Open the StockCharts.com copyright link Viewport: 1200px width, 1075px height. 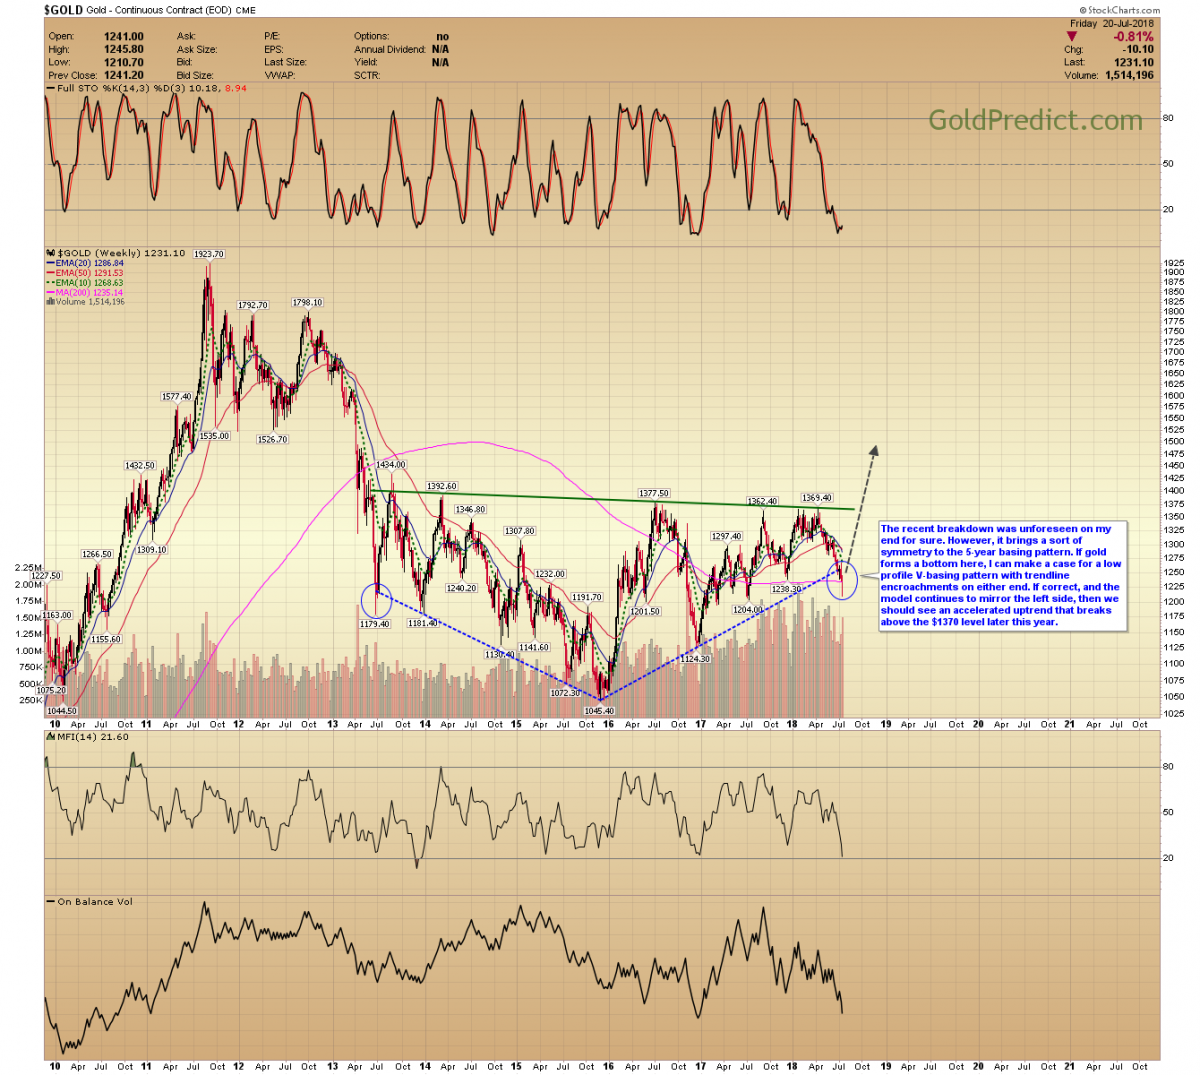1118,10
